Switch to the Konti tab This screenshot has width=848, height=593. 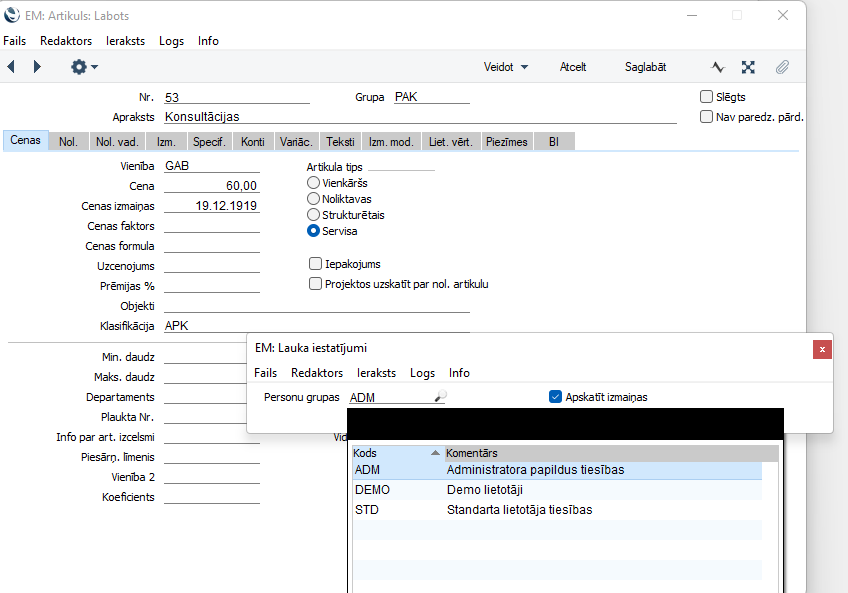[x=253, y=142]
